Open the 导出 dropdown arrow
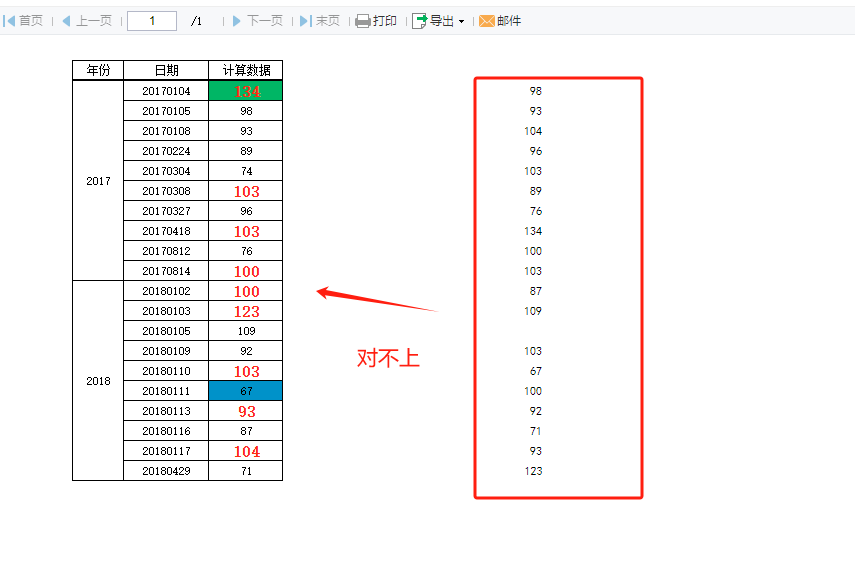The width and height of the screenshot is (855, 564). [461, 21]
